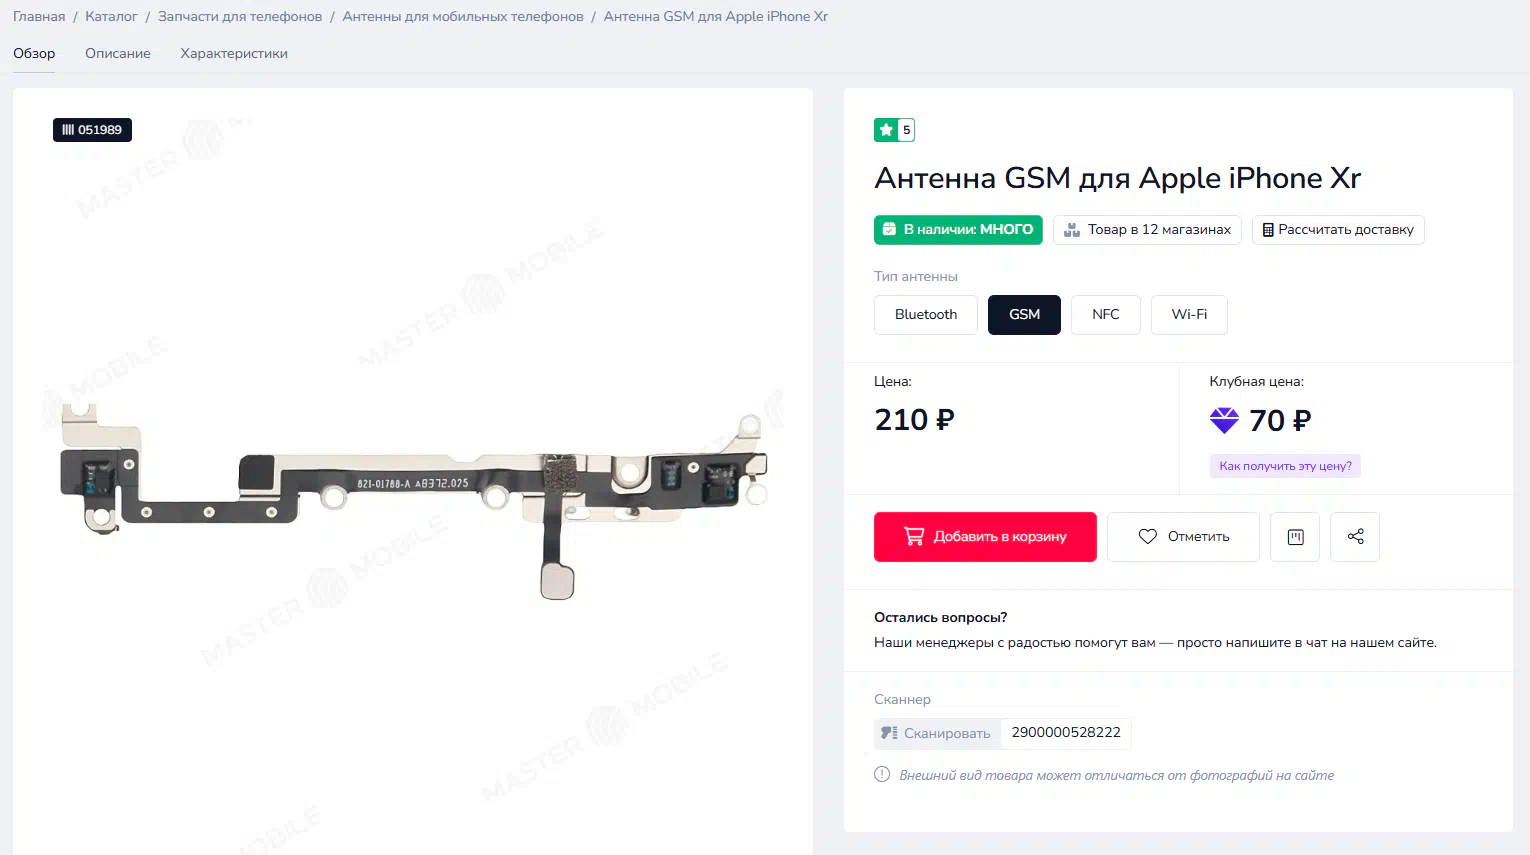Click the barcode article badge 051989
This screenshot has width=1530, height=855.
(92, 130)
